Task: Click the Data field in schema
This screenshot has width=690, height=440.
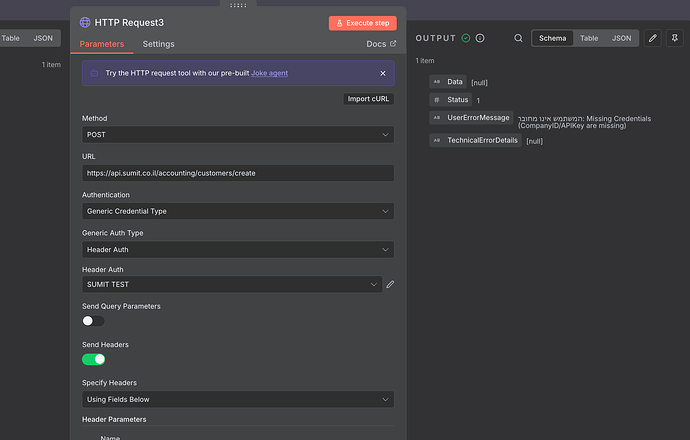Action: (x=448, y=82)
